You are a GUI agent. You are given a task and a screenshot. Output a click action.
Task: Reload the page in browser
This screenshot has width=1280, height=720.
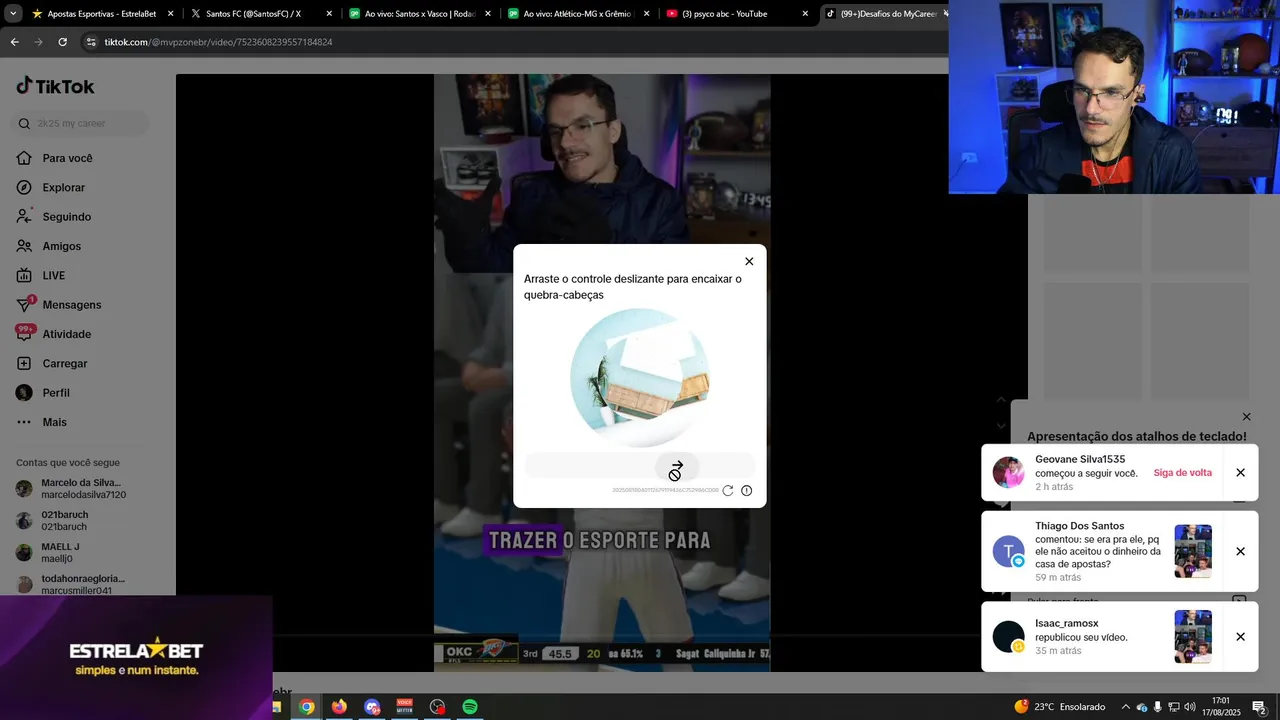62,42
